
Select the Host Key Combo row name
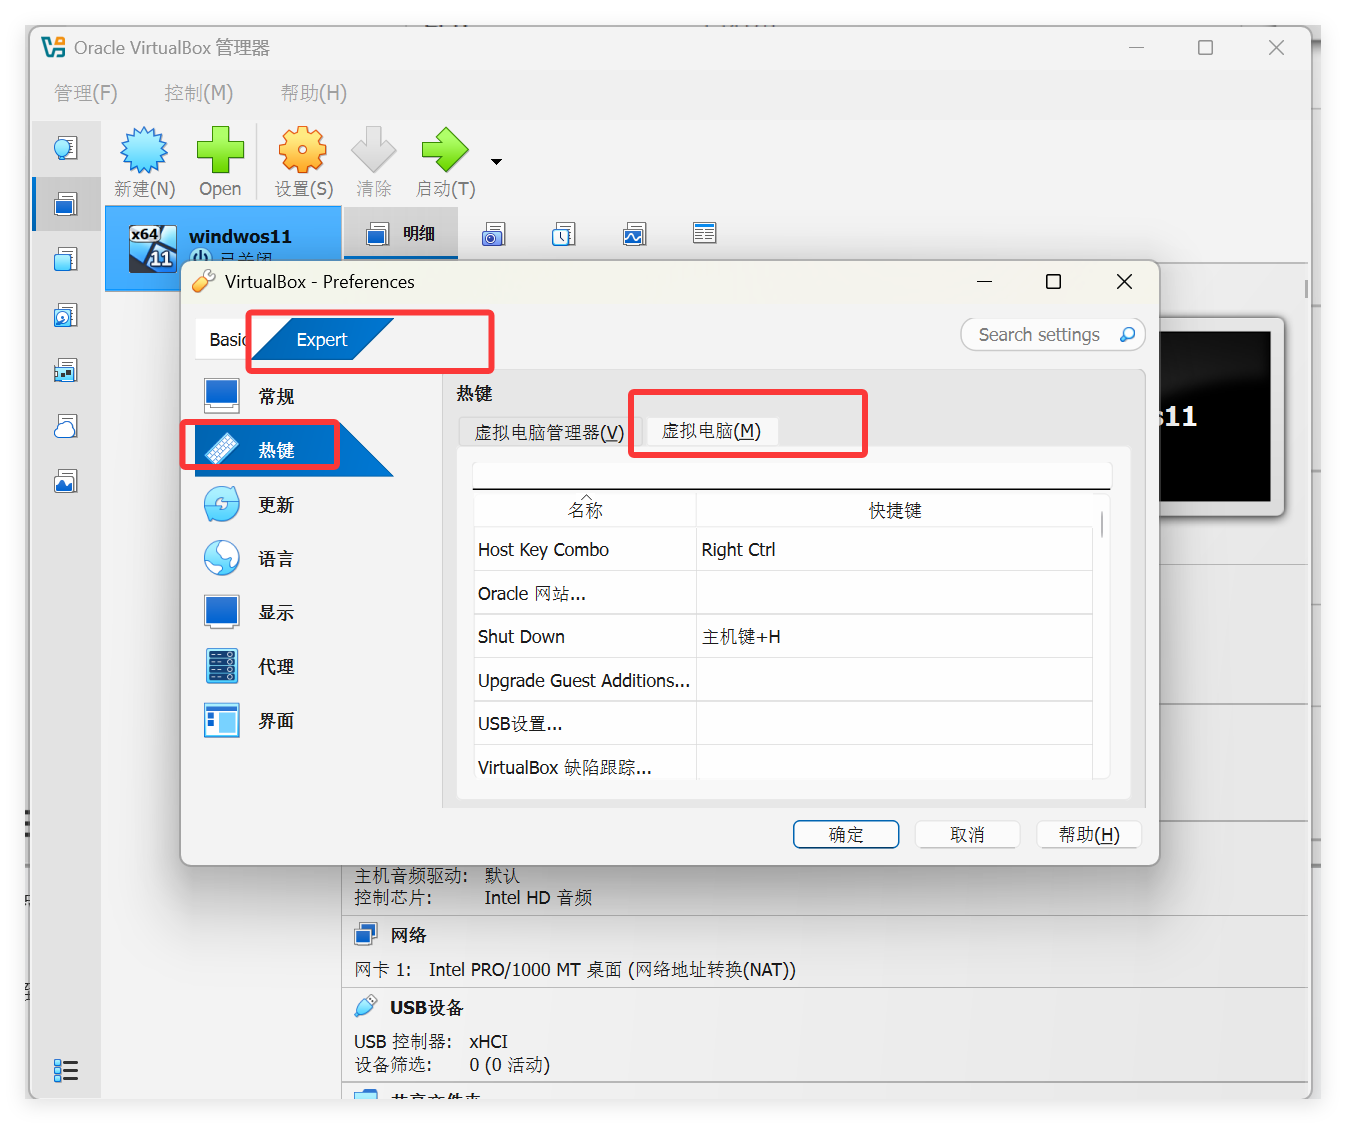543,550
